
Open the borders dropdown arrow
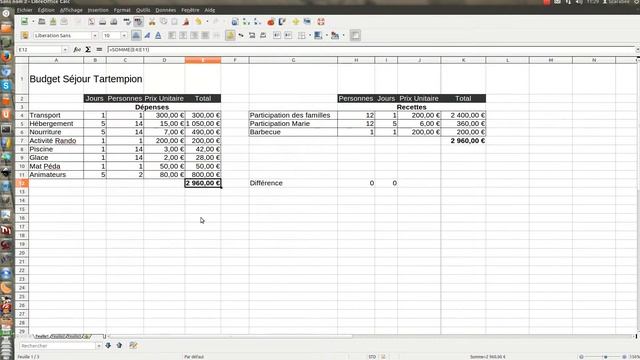(310, 36)
